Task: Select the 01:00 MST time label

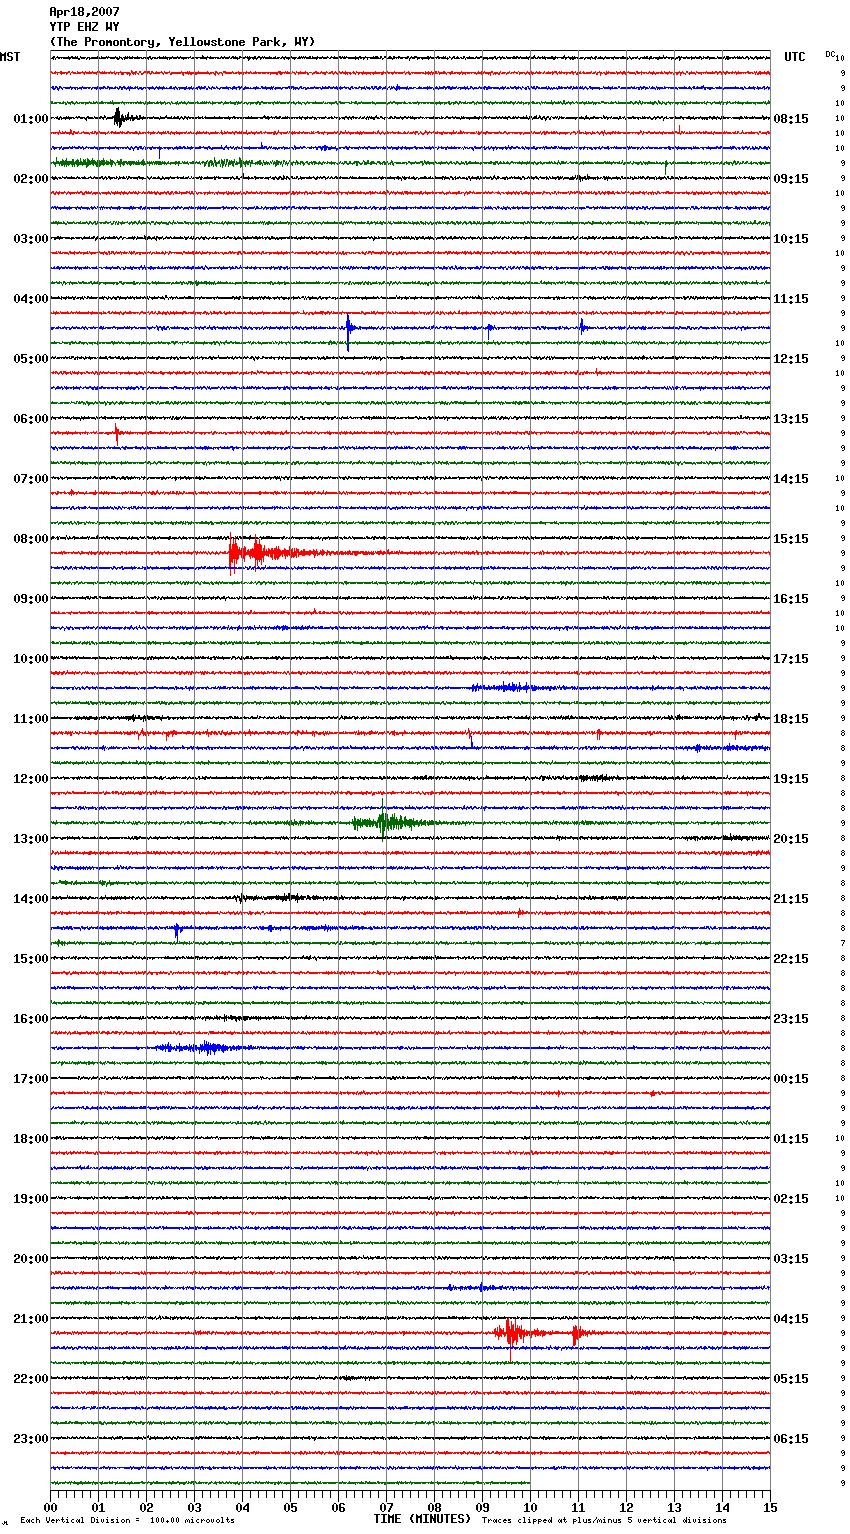Action: point(31,119)
